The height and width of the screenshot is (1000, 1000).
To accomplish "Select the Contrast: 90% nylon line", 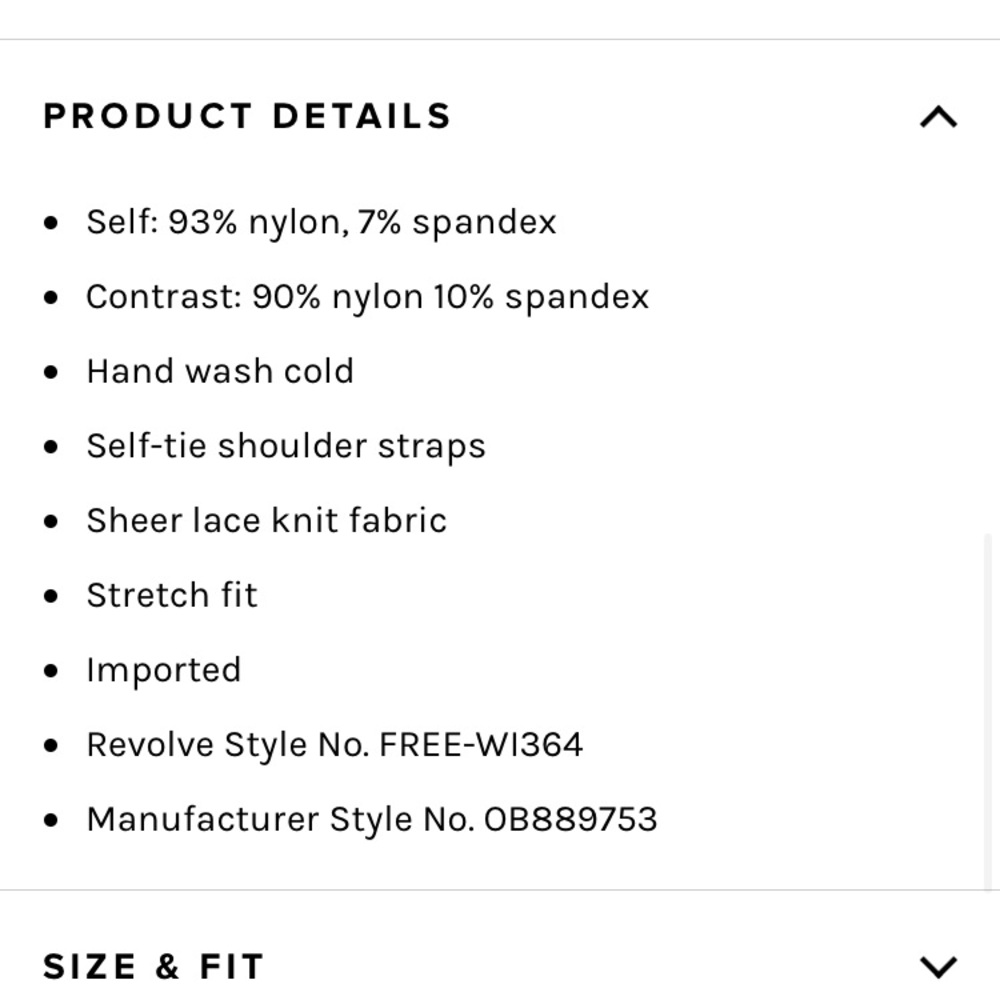I will click(x=367, y=297).
